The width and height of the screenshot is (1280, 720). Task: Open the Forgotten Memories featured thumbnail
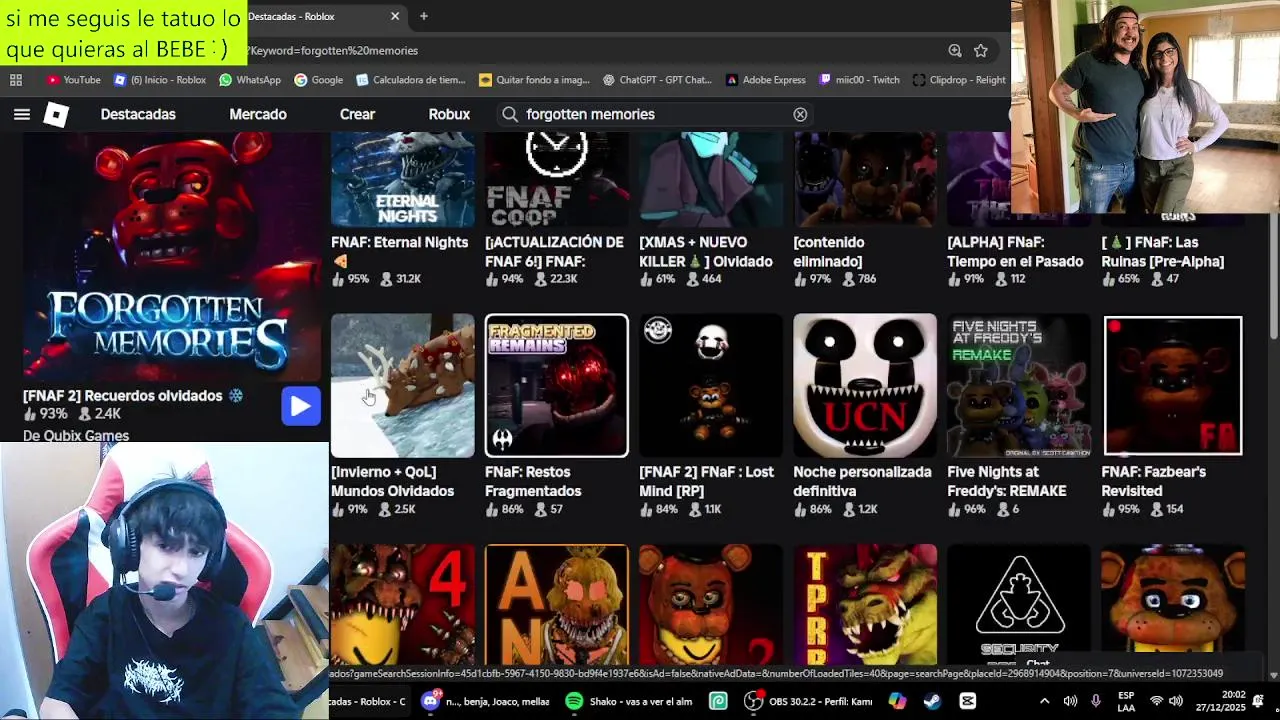[172, 257]
